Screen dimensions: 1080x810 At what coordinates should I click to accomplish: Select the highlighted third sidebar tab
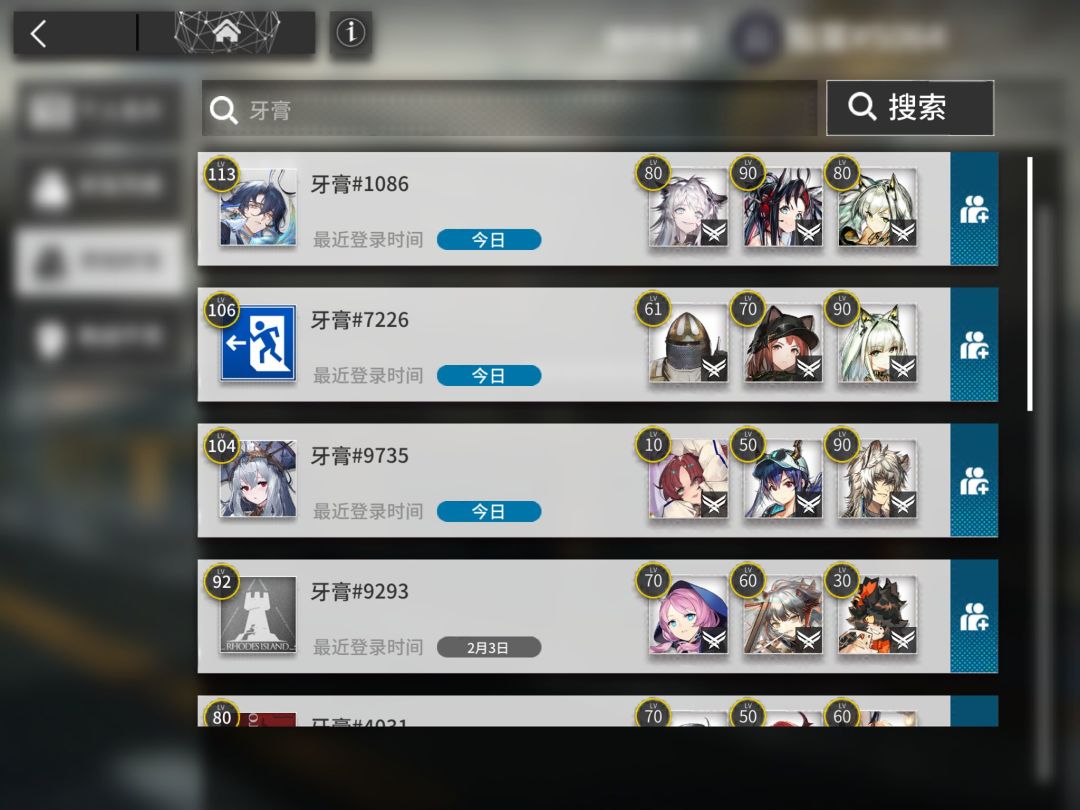100,261
